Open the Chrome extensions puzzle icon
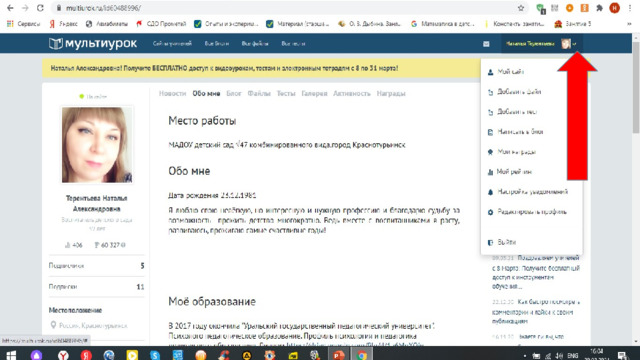 click(x=600, y=8)
